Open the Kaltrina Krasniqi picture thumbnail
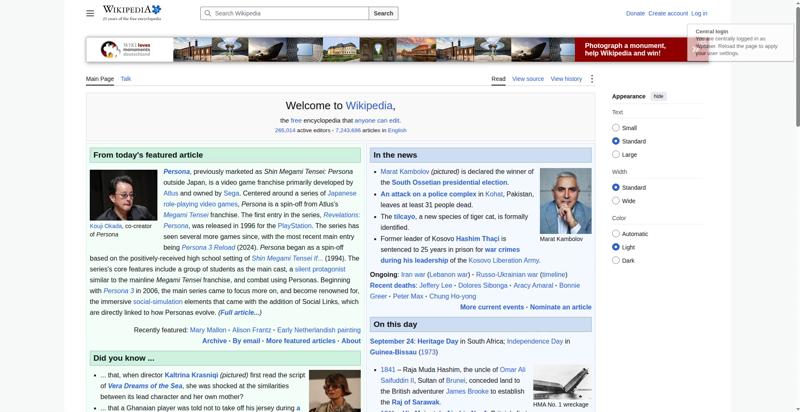Screen dimensions: 800x412 (335, 391)
